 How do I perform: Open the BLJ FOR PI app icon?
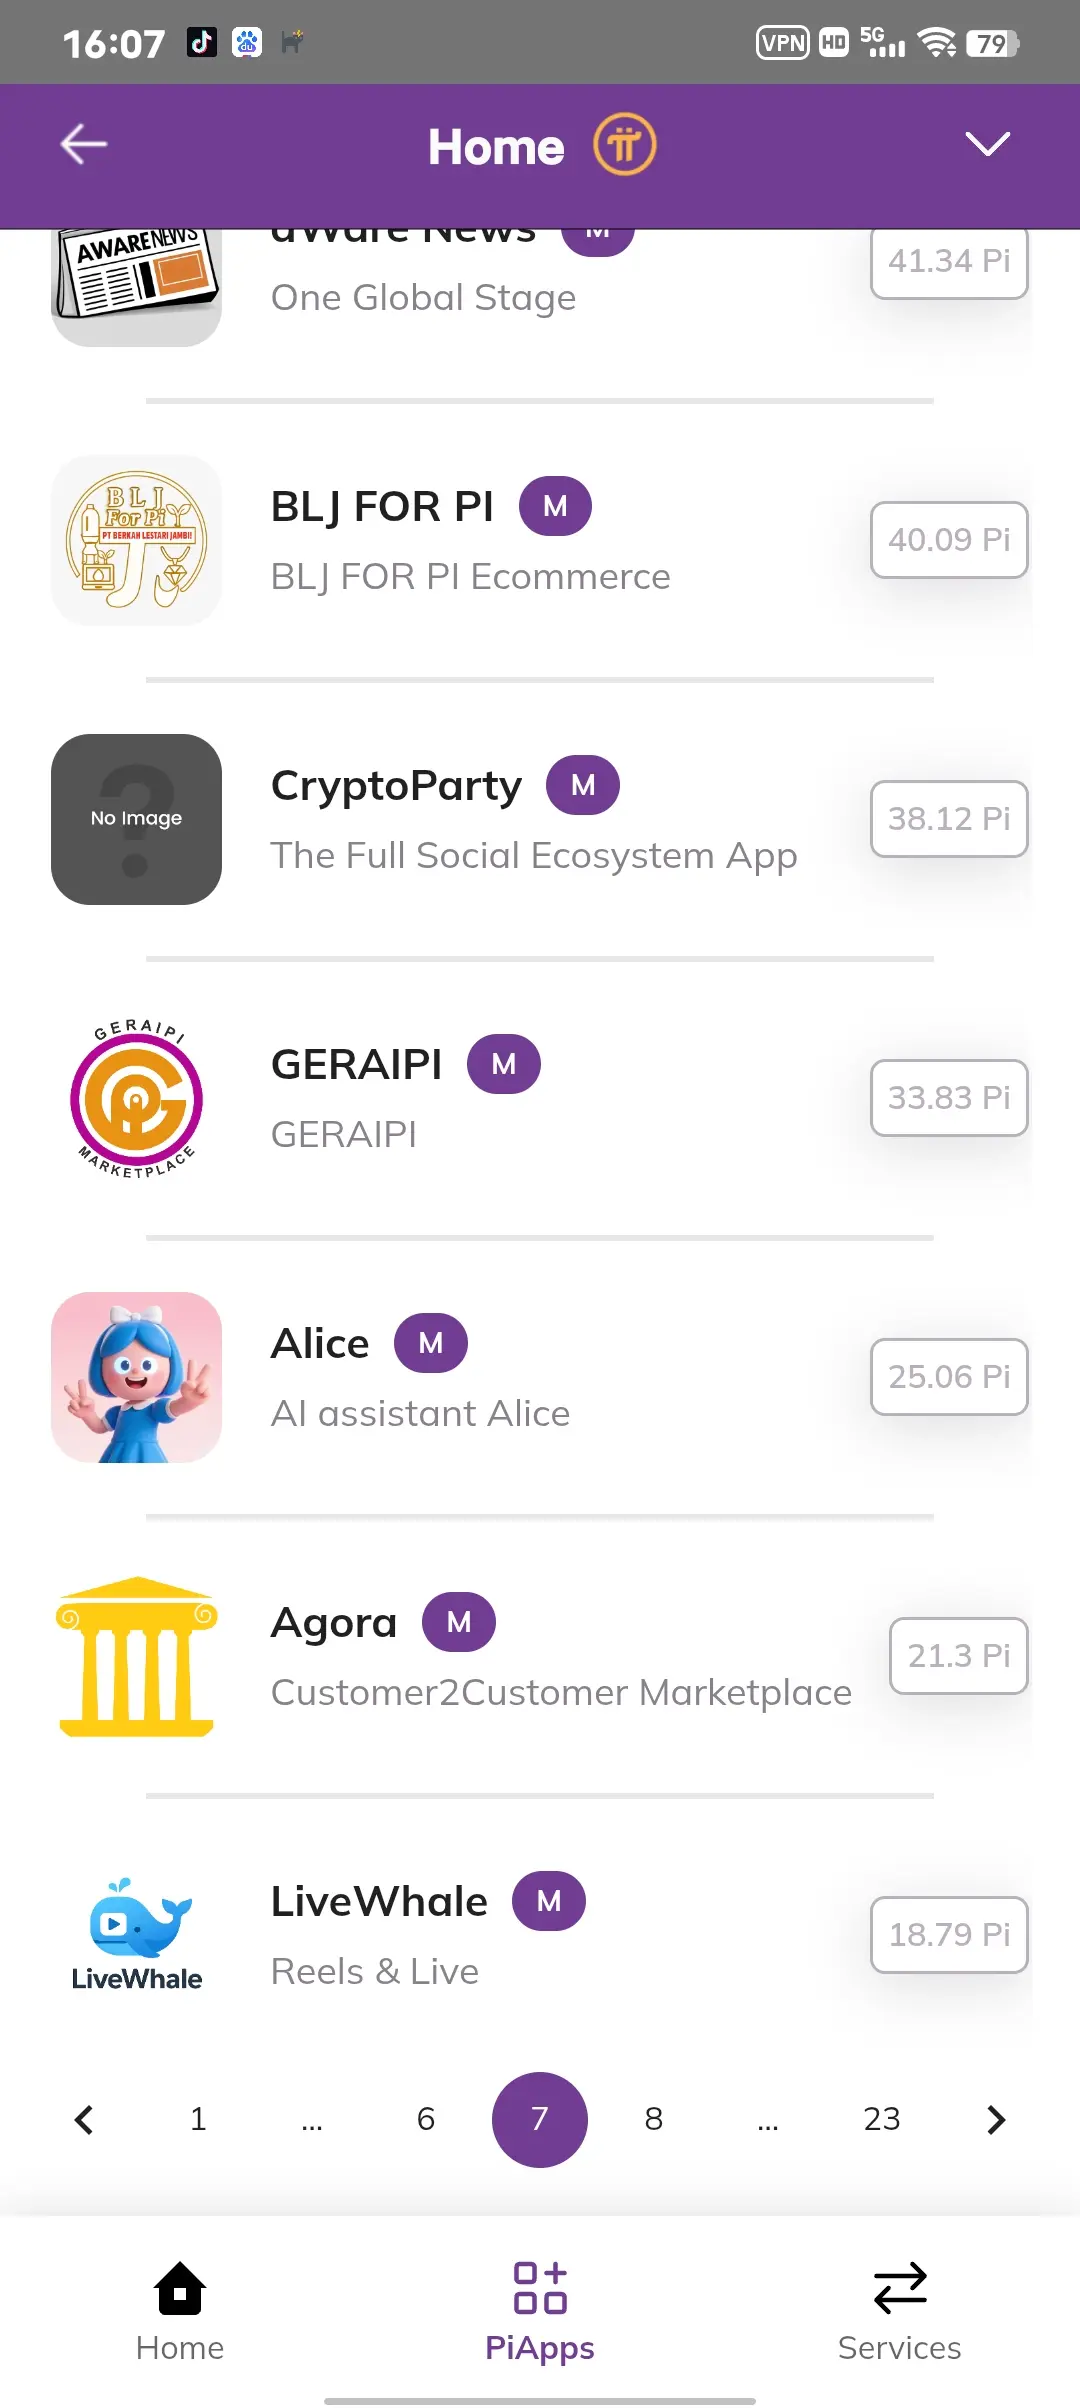137,540
